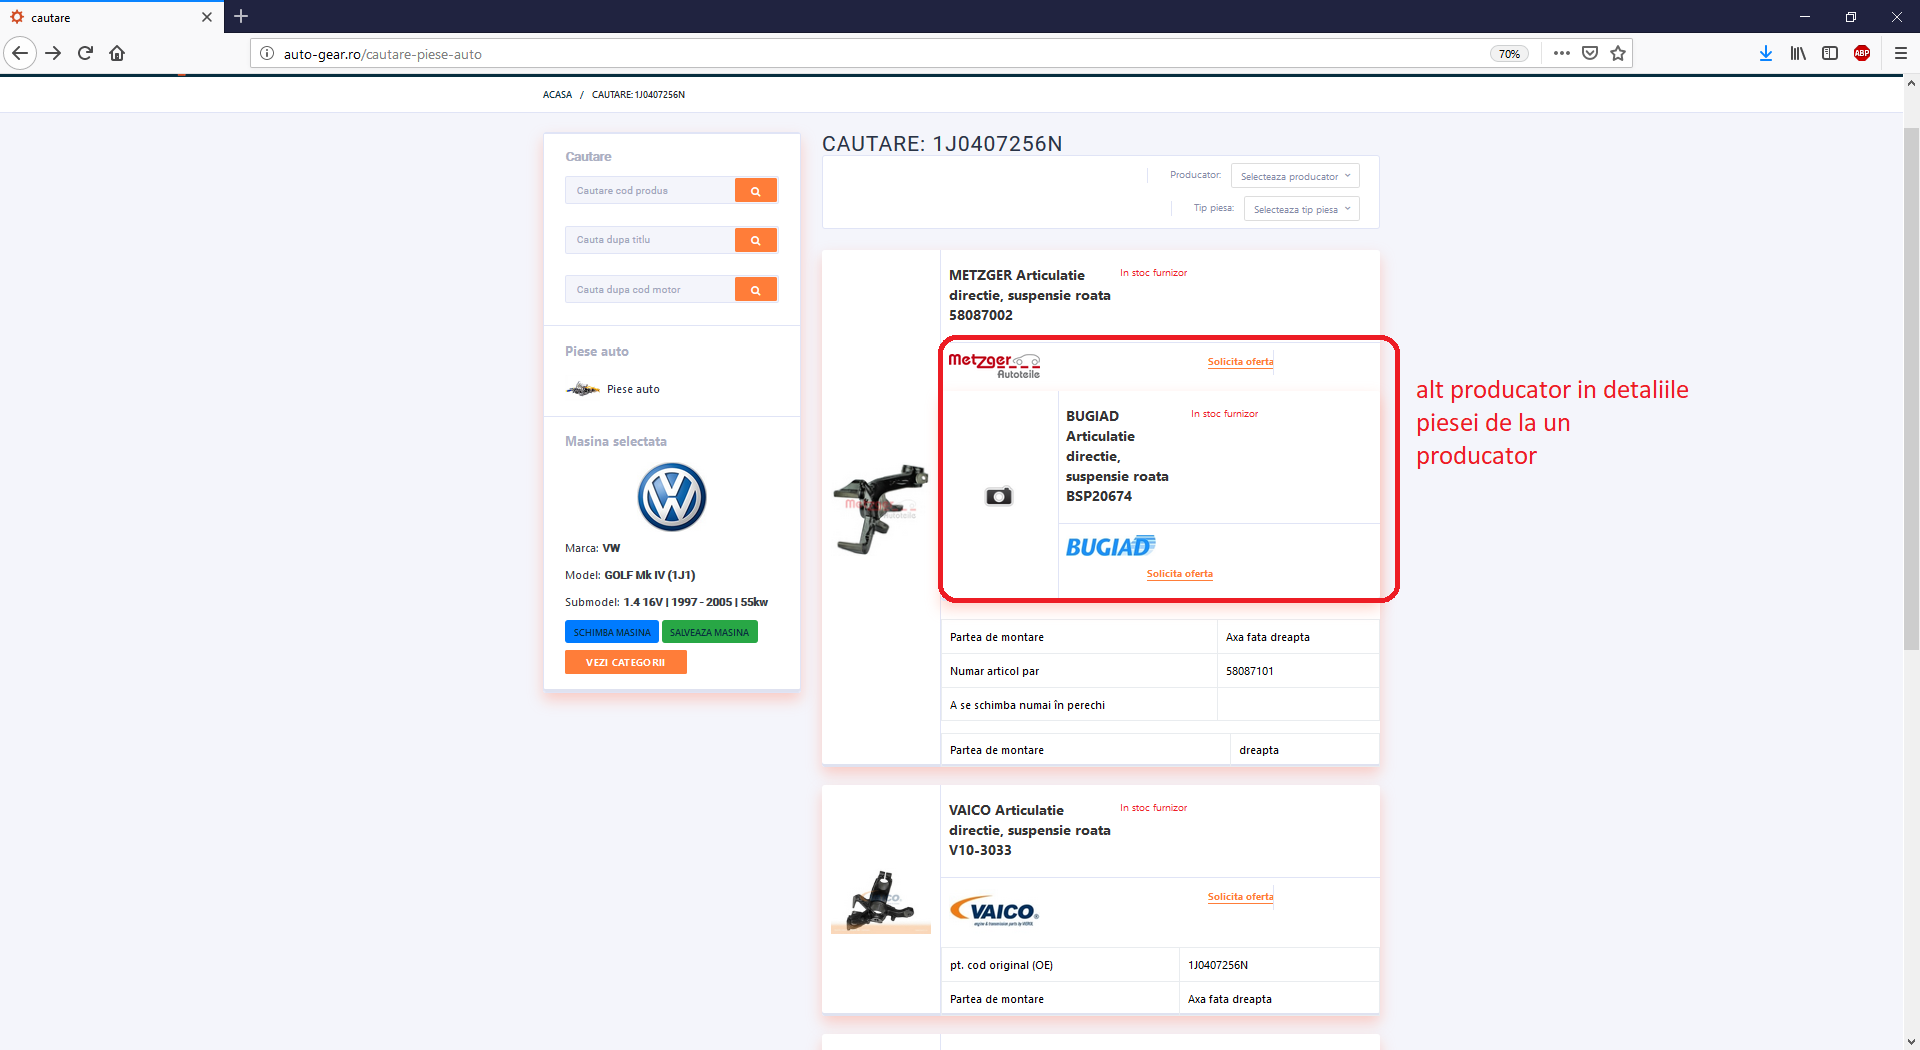Select the 'A se schimba numai în perechi' row
The image size is (1920, 1050).
point(1160,705)
